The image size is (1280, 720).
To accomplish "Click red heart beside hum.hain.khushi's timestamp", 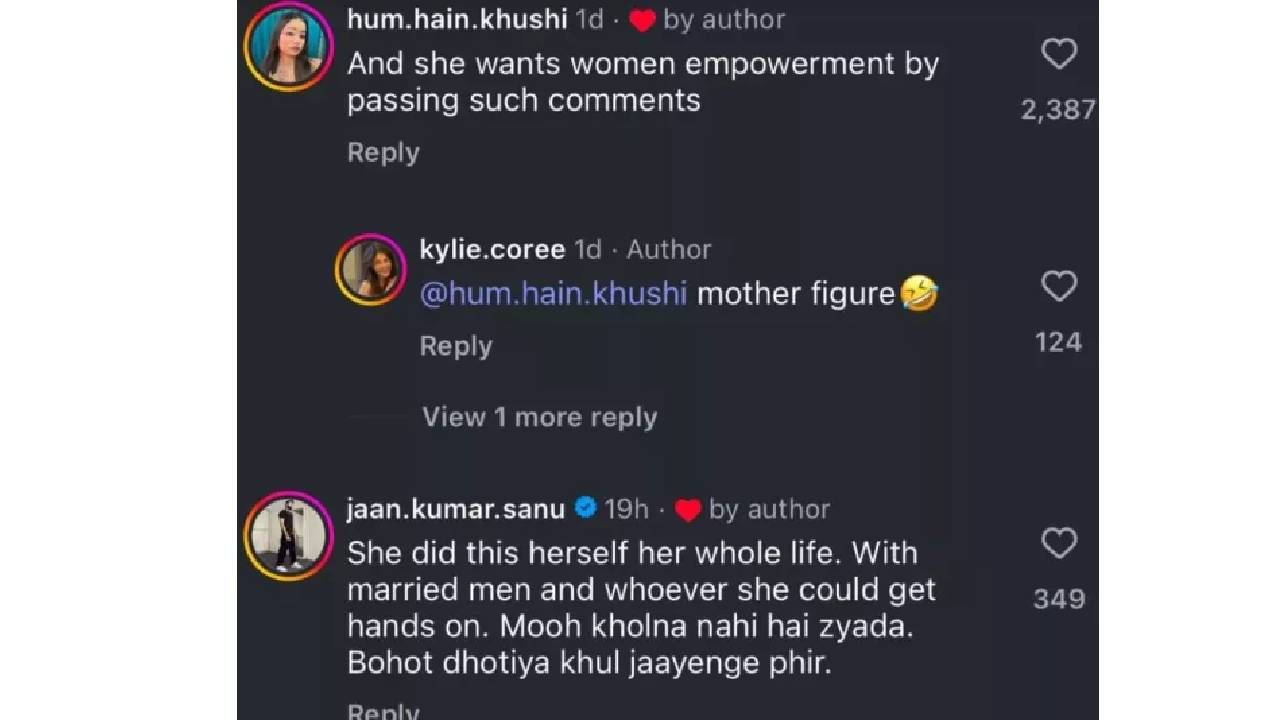I will point(642,21).
